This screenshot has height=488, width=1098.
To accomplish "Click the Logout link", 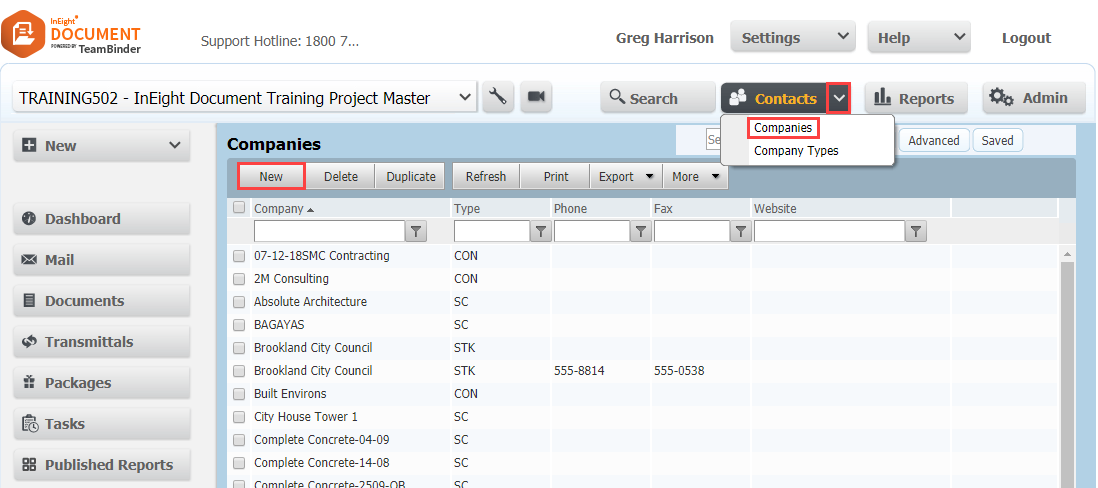I will 1026,38.
